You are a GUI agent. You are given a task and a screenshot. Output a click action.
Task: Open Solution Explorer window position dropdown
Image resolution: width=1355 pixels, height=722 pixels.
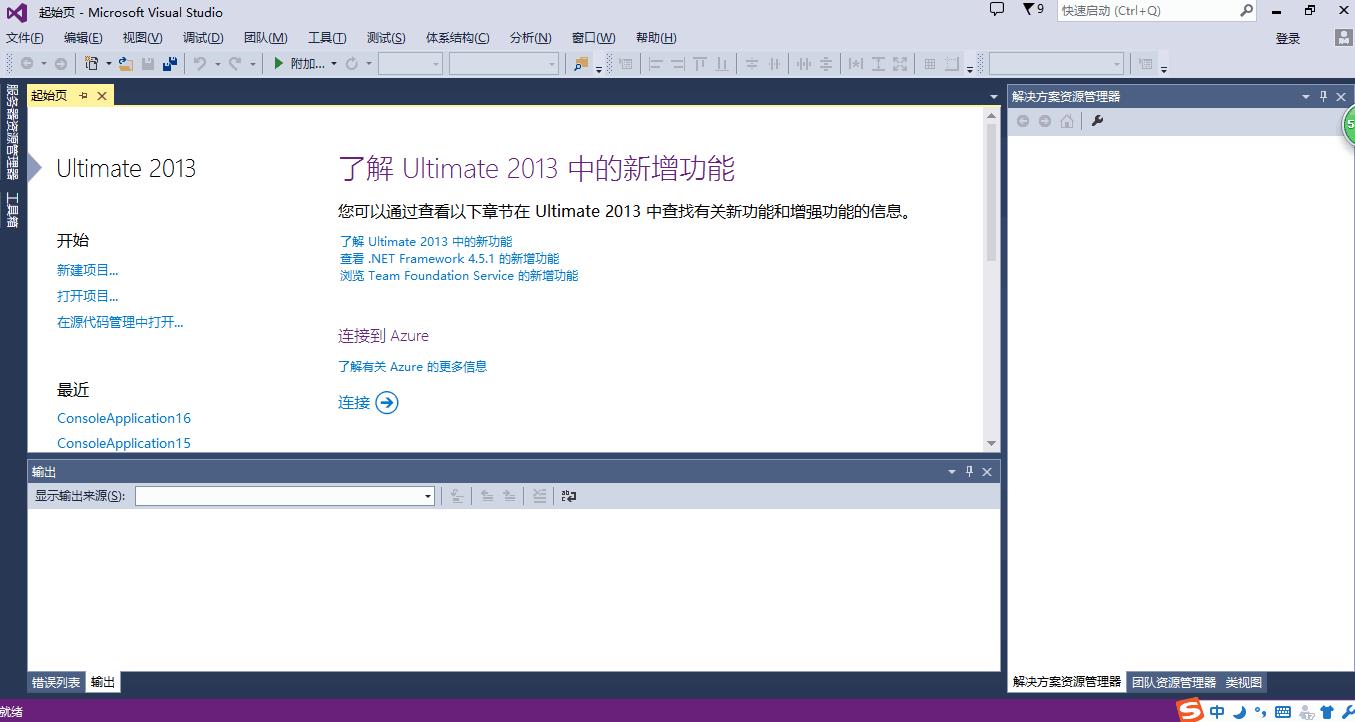point(1305,97)
